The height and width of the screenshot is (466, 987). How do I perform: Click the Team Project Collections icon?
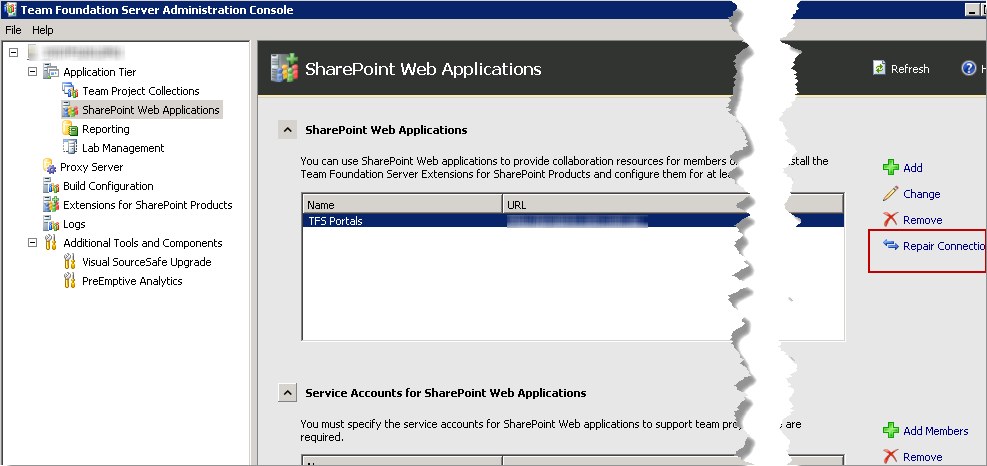click(x=70, y=91)
